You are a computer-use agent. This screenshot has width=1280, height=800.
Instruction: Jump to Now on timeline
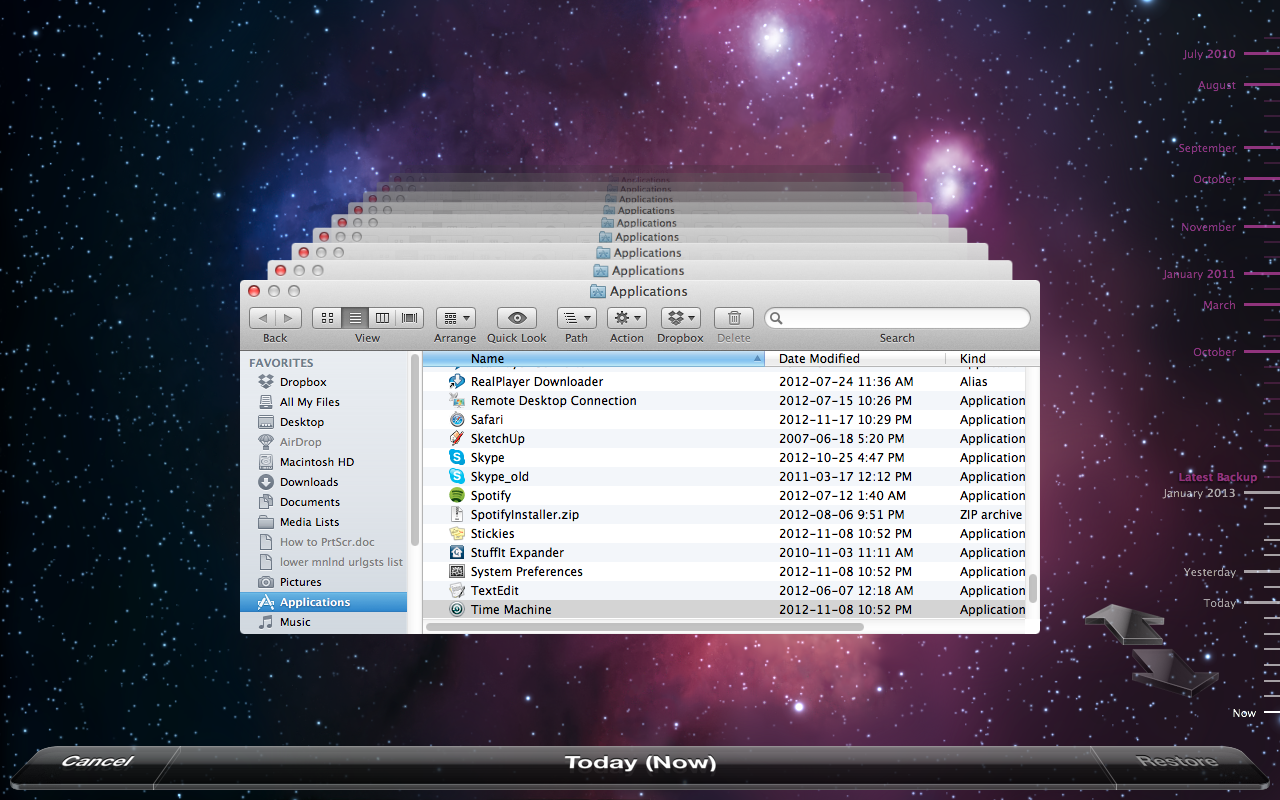pyautogui.click(x=1244, y=713)
